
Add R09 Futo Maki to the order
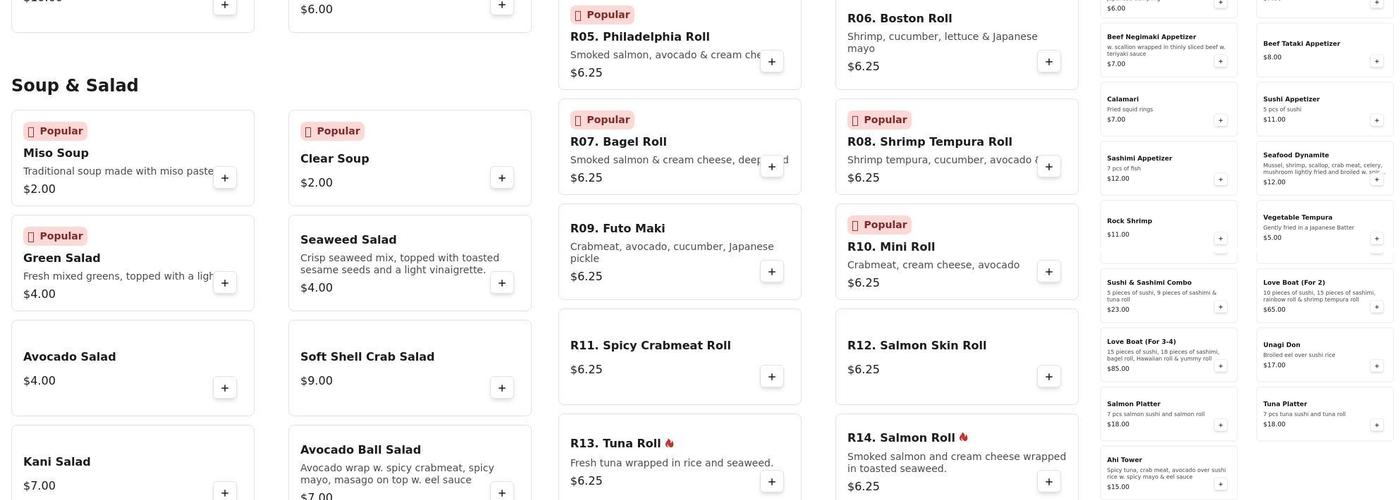coord(771,272)
